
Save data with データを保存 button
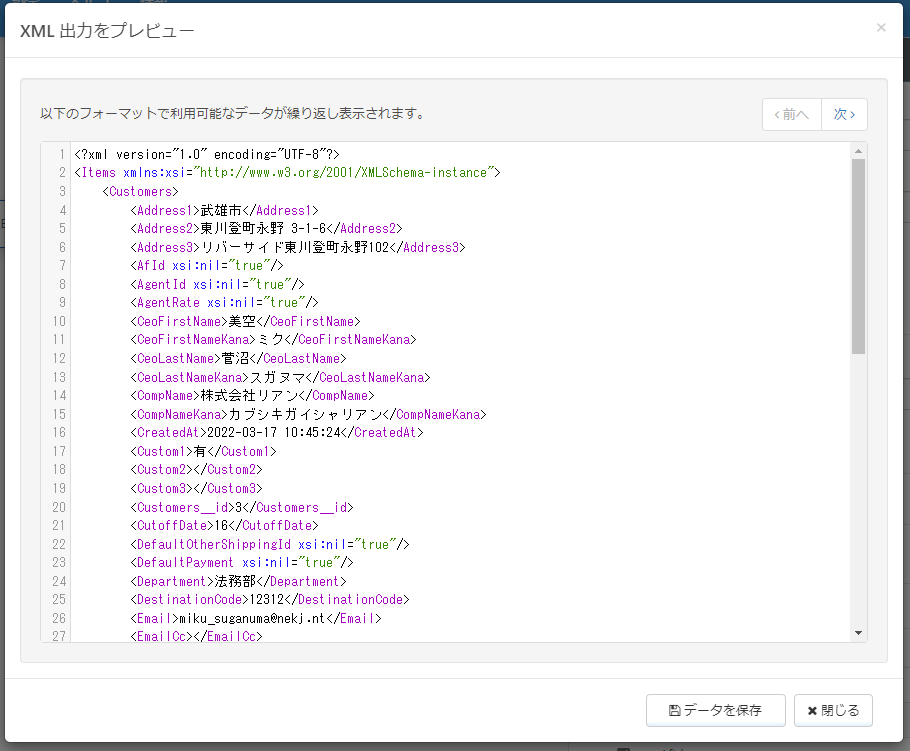click(x=716, y=710)
